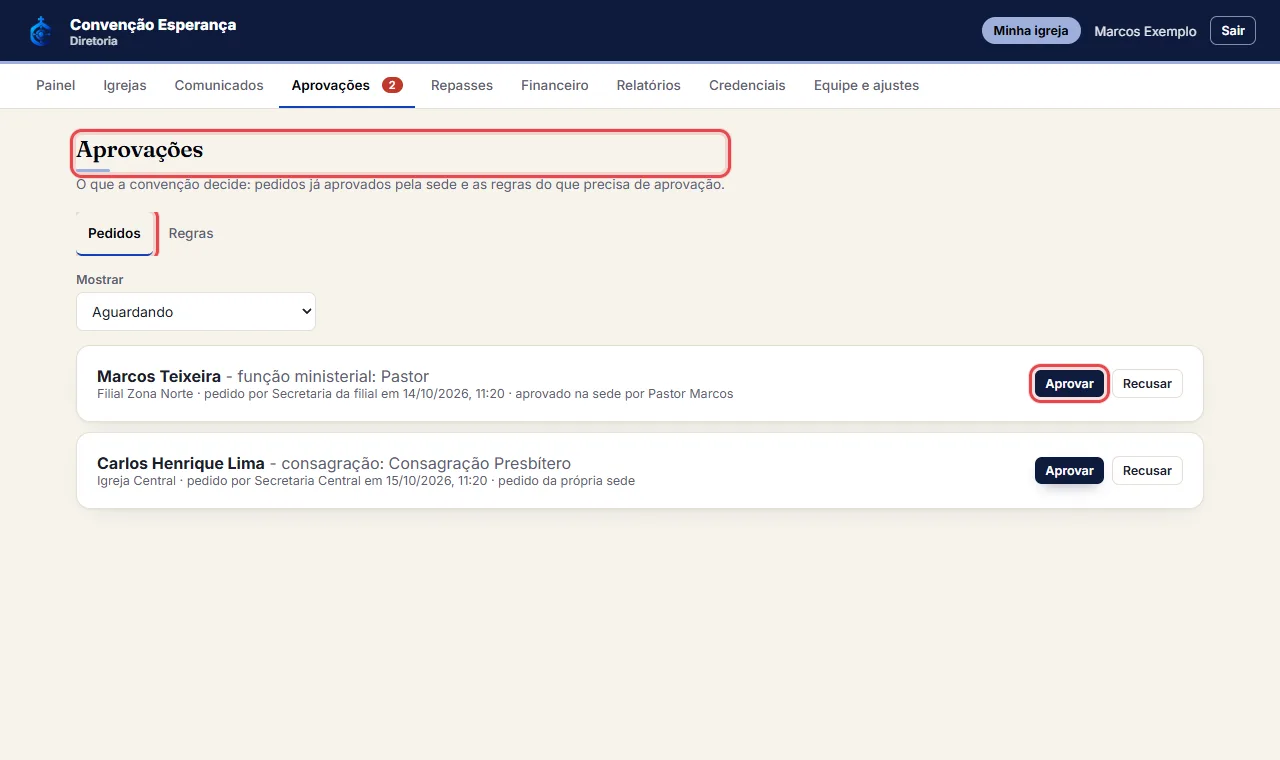Select the Pedidos sub-tab
This screenshot has height=760, width=1280.
click(x=115, y=233)
